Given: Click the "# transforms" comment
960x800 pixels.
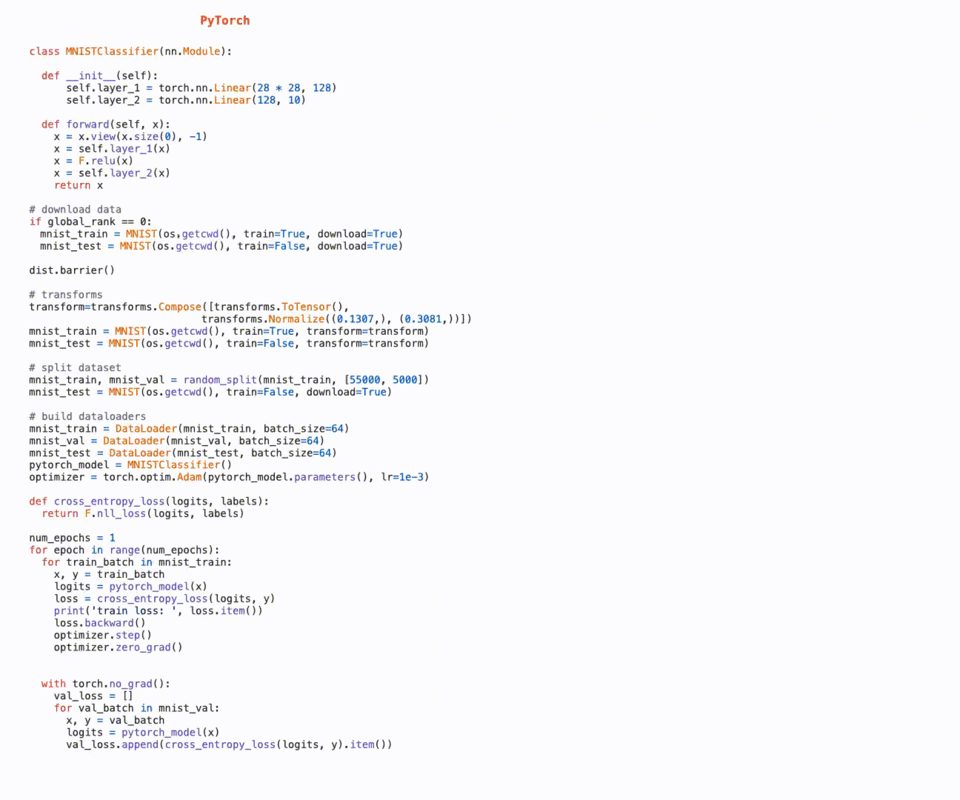Looking at the screenshot, I should click(66, 294).
